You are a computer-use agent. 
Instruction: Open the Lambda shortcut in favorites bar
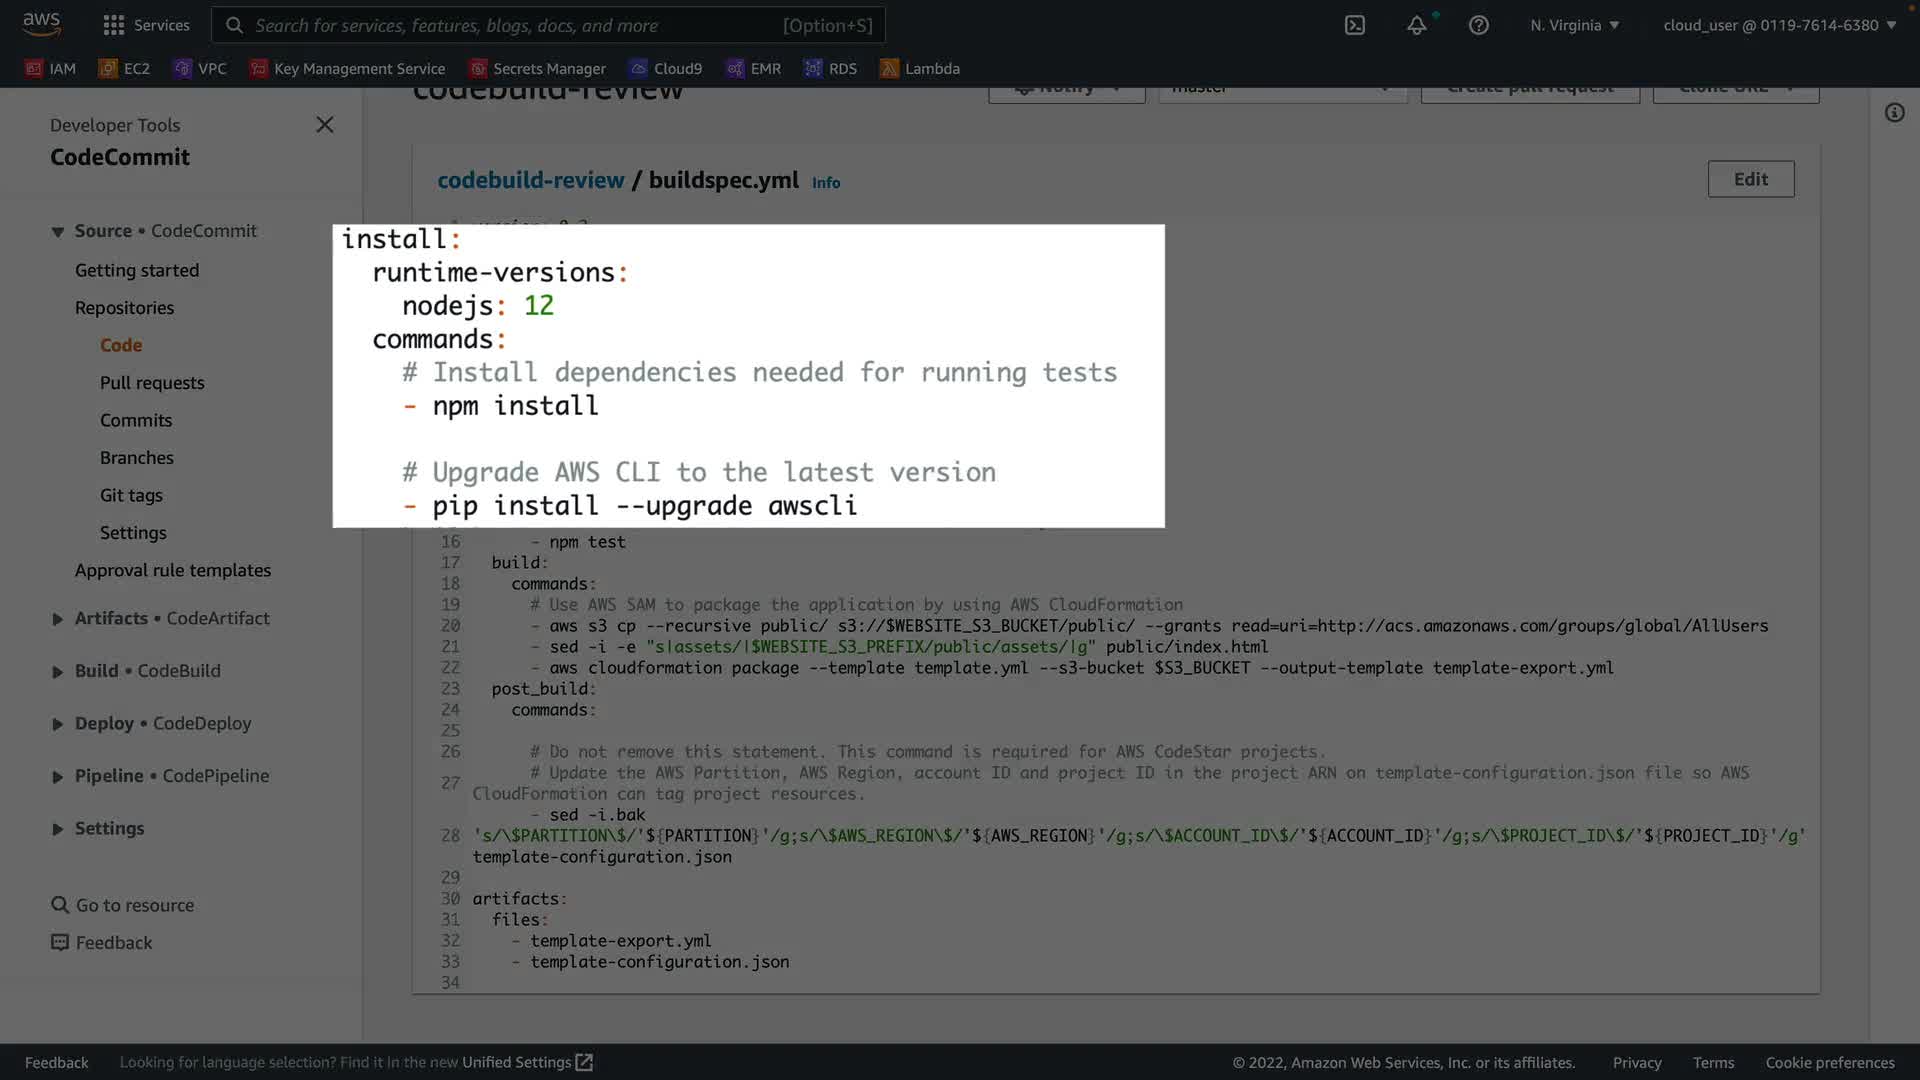click(919, 68)
